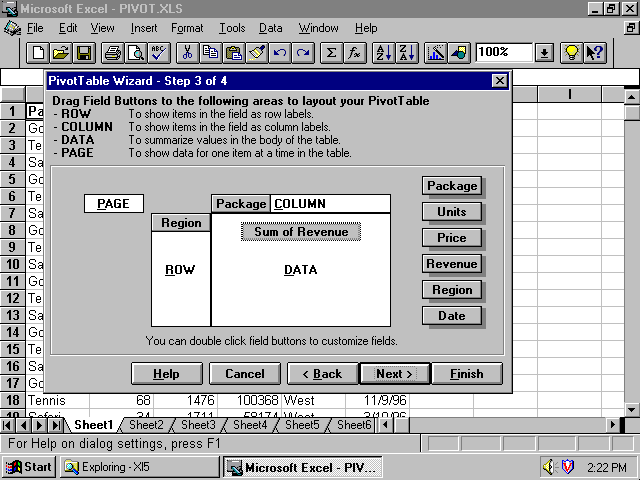Switch to Sheet4 tab
Viewport: 640px width, 480px height.
(250, 425)
